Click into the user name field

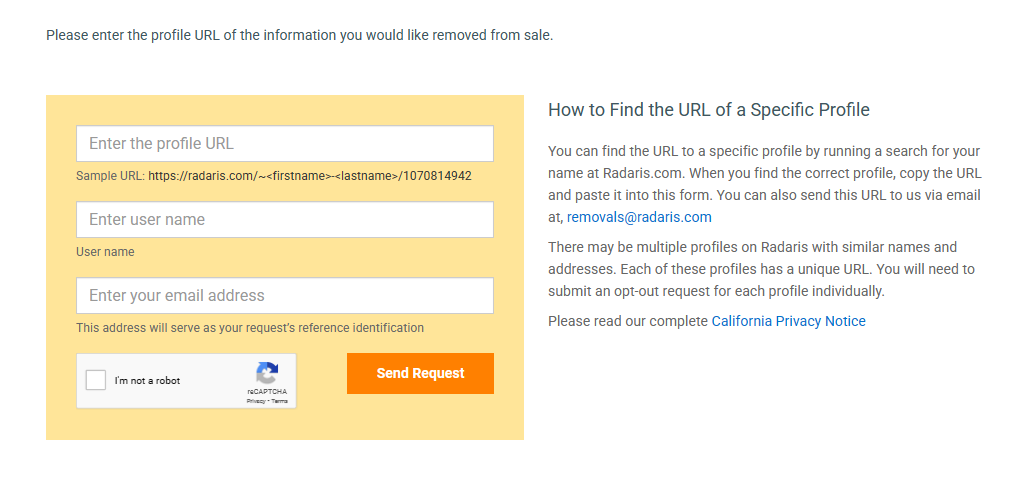285,220
